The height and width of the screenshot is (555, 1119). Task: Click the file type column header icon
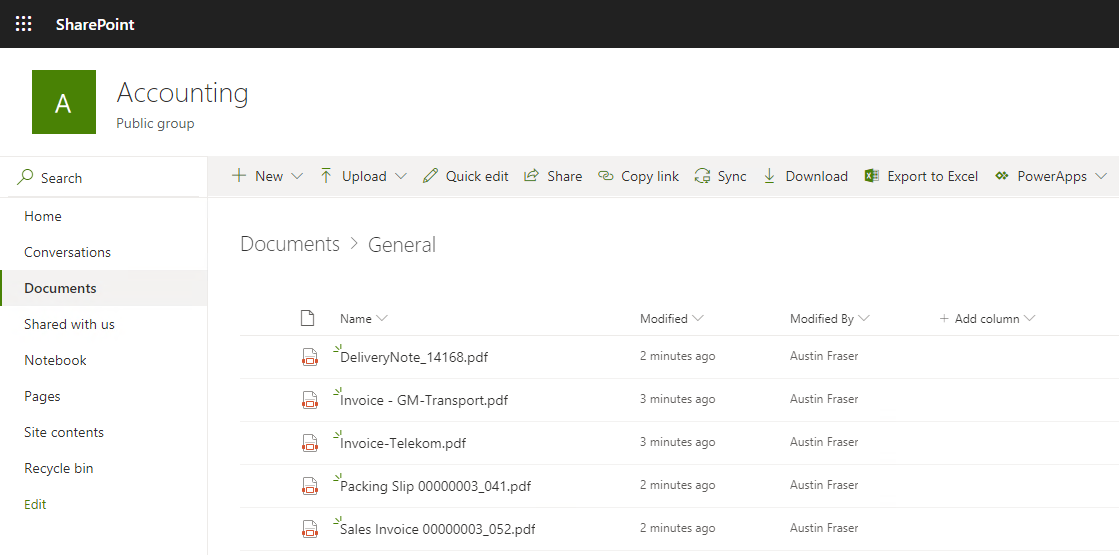(x=308, y=318)
